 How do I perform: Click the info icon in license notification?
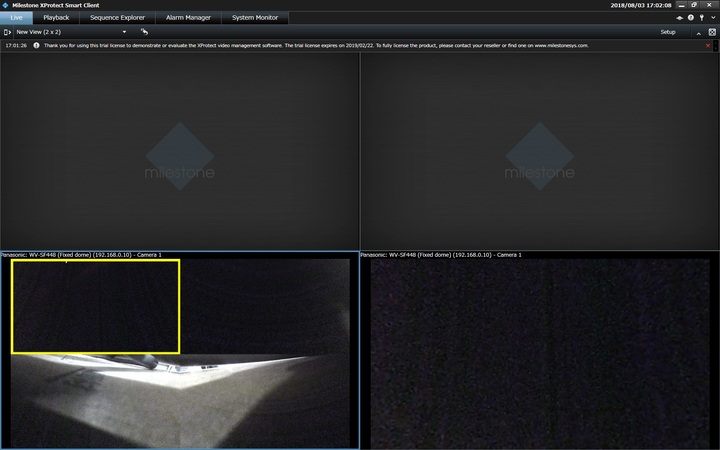37,46
